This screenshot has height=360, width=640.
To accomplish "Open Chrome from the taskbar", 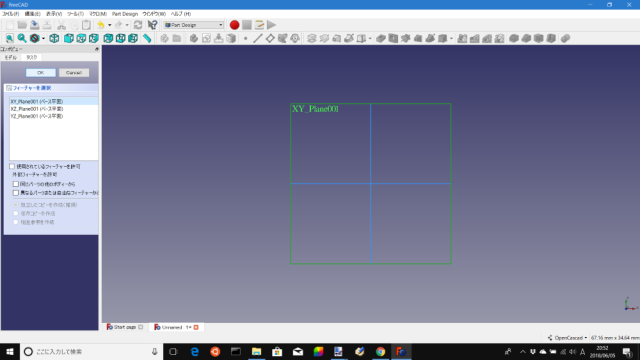I will coord(380,351).
